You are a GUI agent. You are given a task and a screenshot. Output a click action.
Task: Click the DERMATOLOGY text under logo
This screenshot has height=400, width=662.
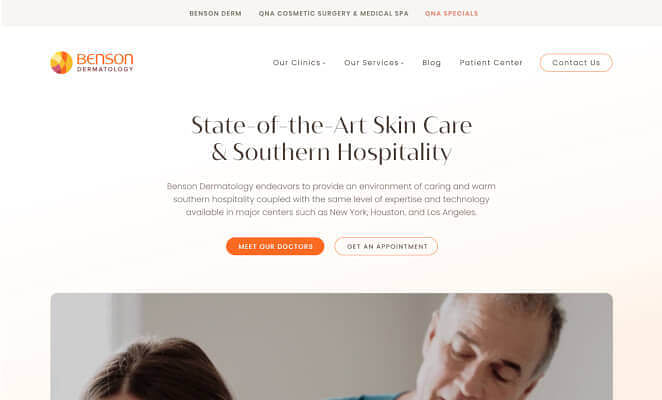click(105, 69)
